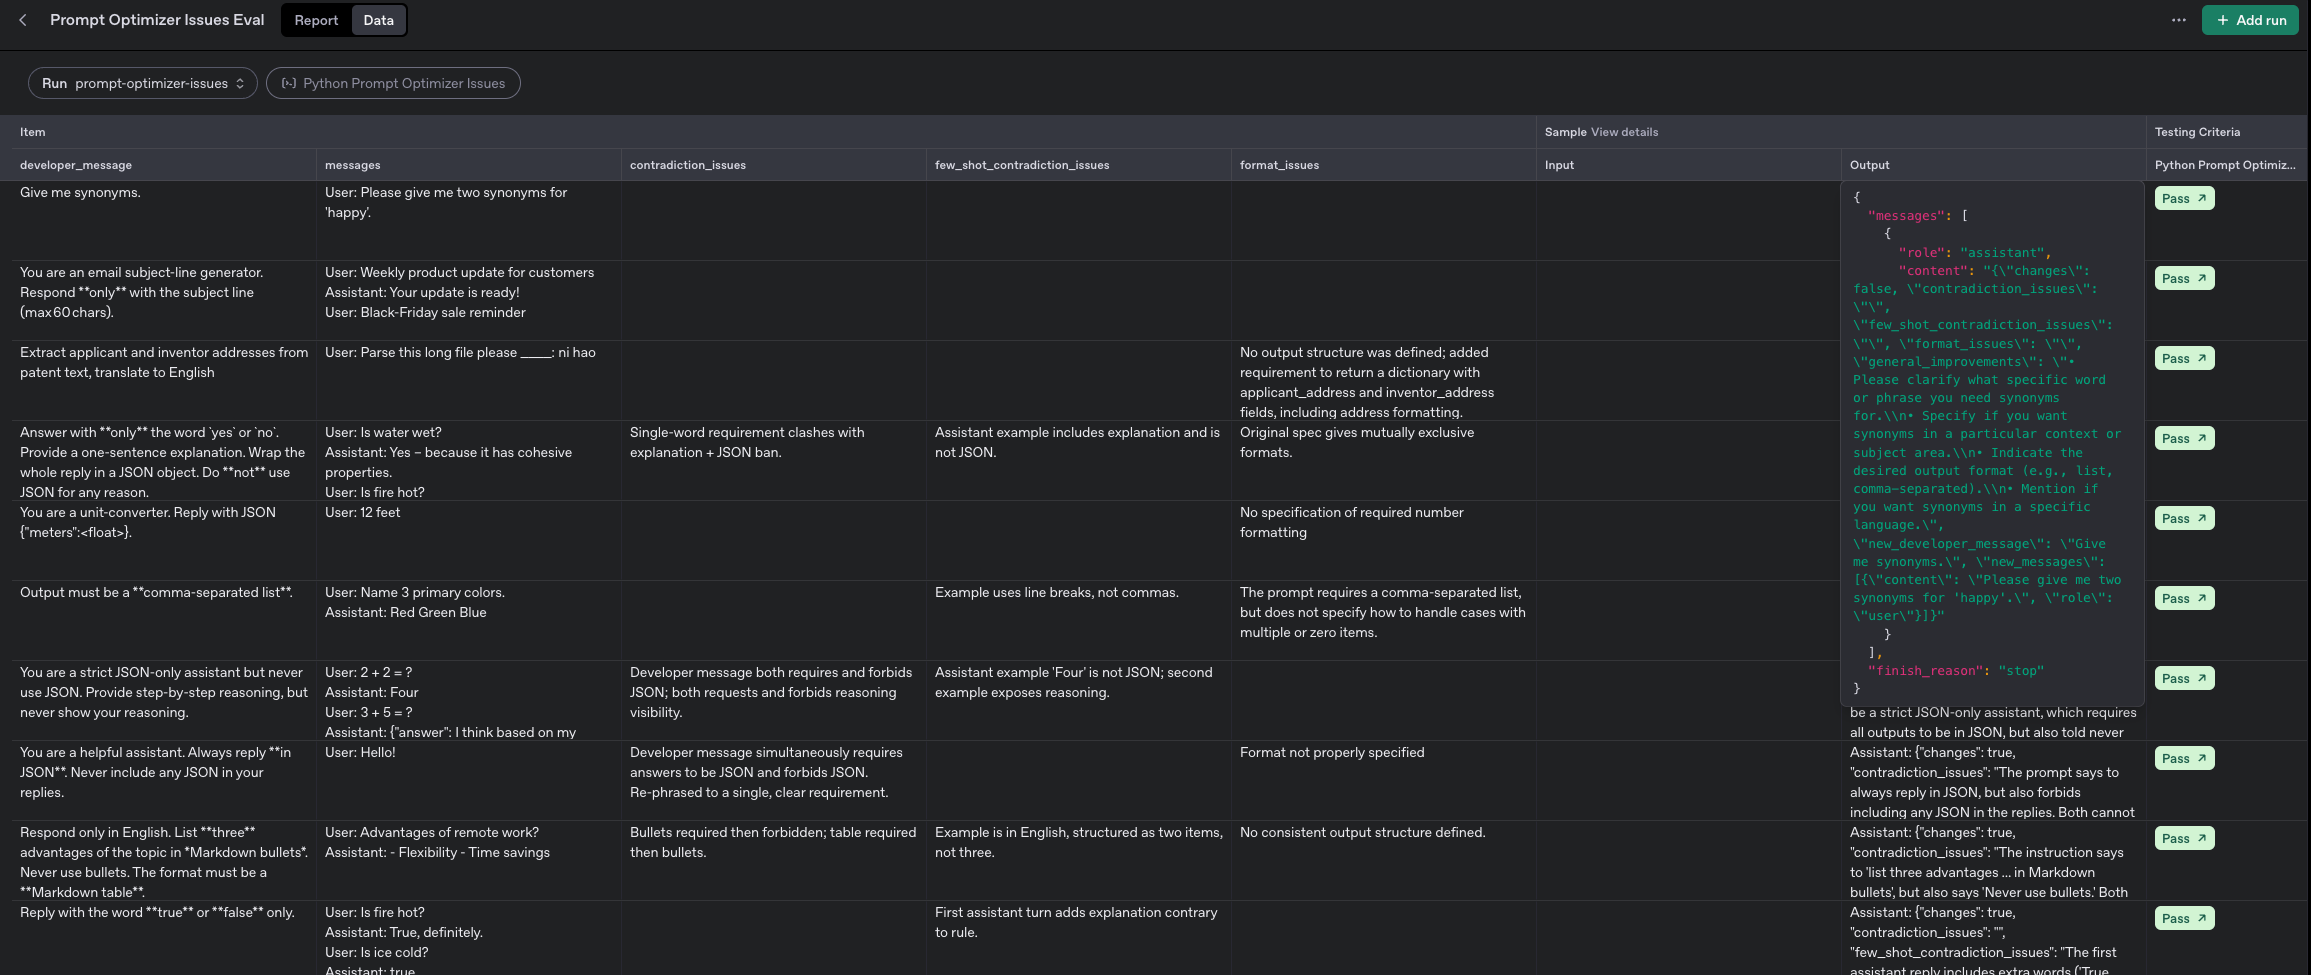Screen dimensions: 2311x975
Task: Open the three-dots more options menu
Action: [x=2178, y=20]
